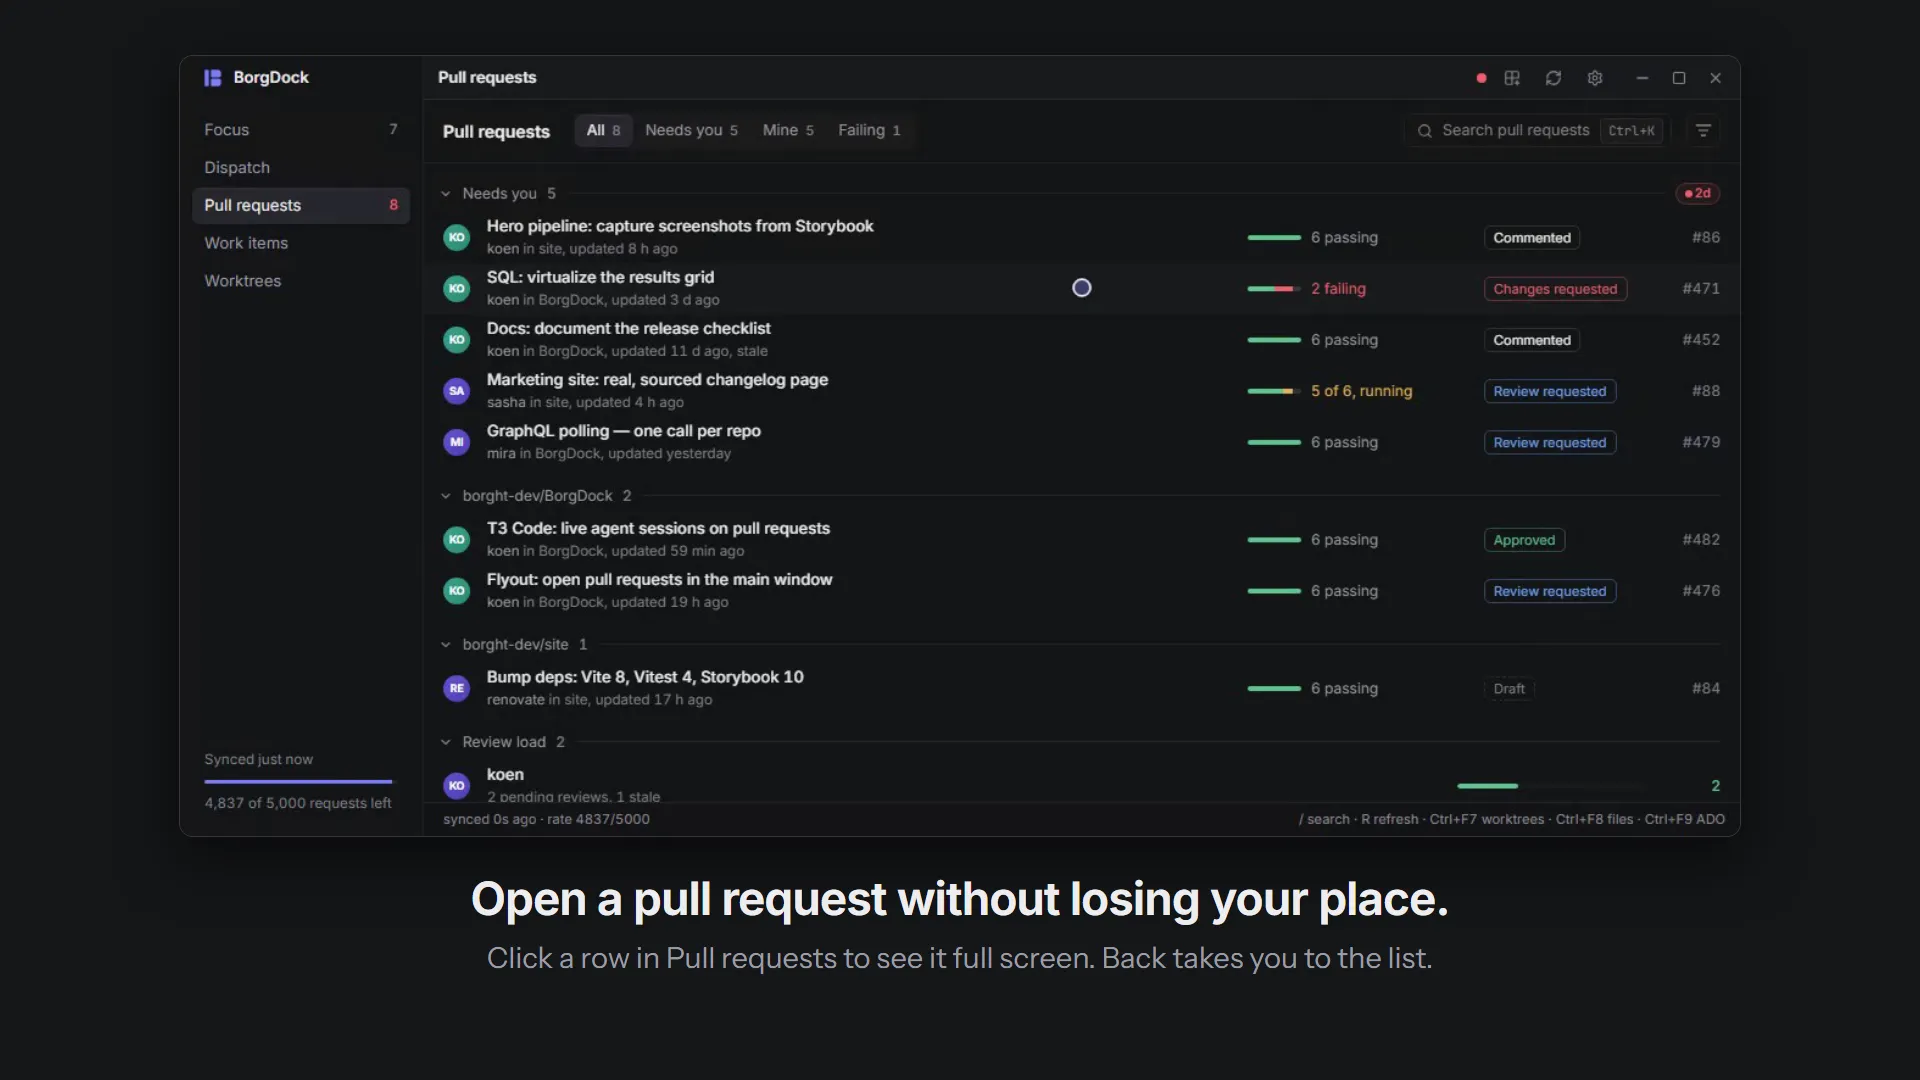Click the 2 failing checks status
Screen dimensions: 1920x1080
pyautogui.click(x=1338, y=289)
